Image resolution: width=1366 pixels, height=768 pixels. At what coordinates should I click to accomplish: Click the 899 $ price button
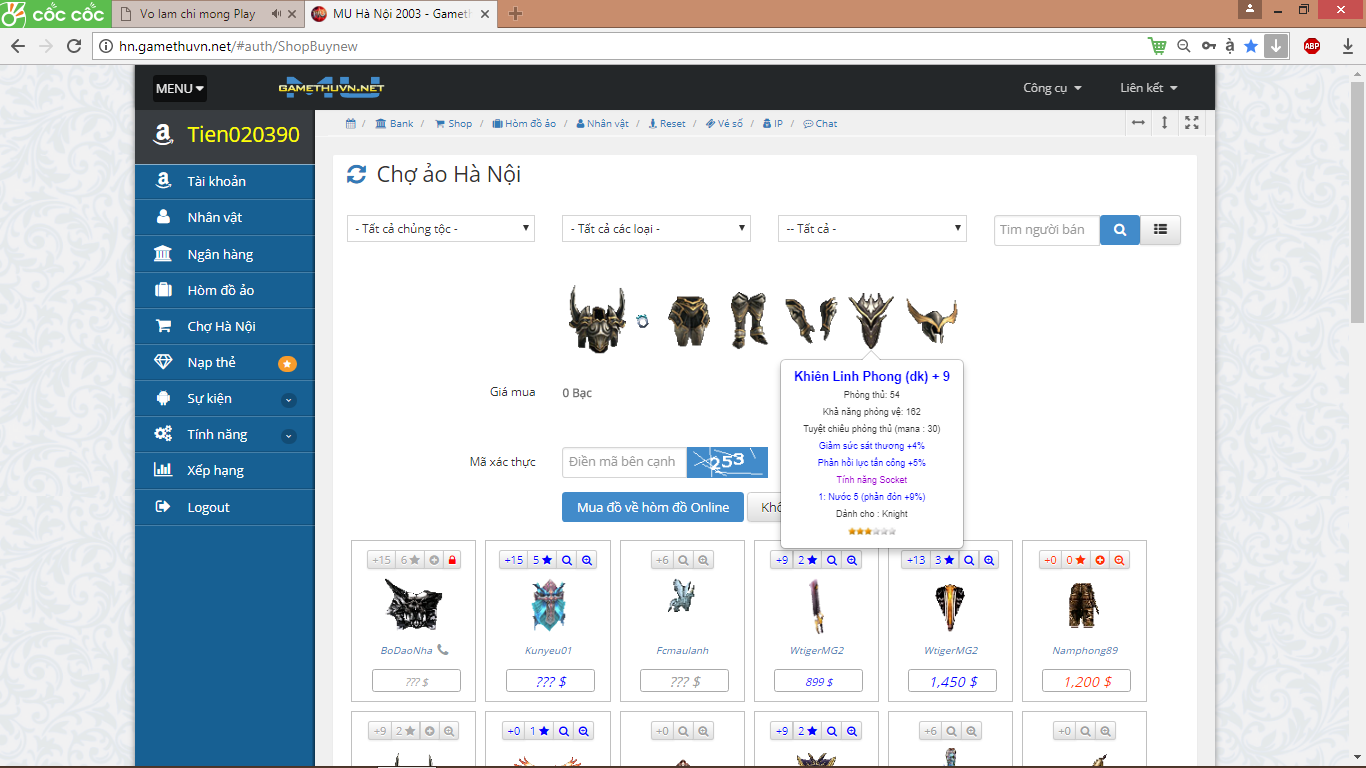tap(819, 681)
